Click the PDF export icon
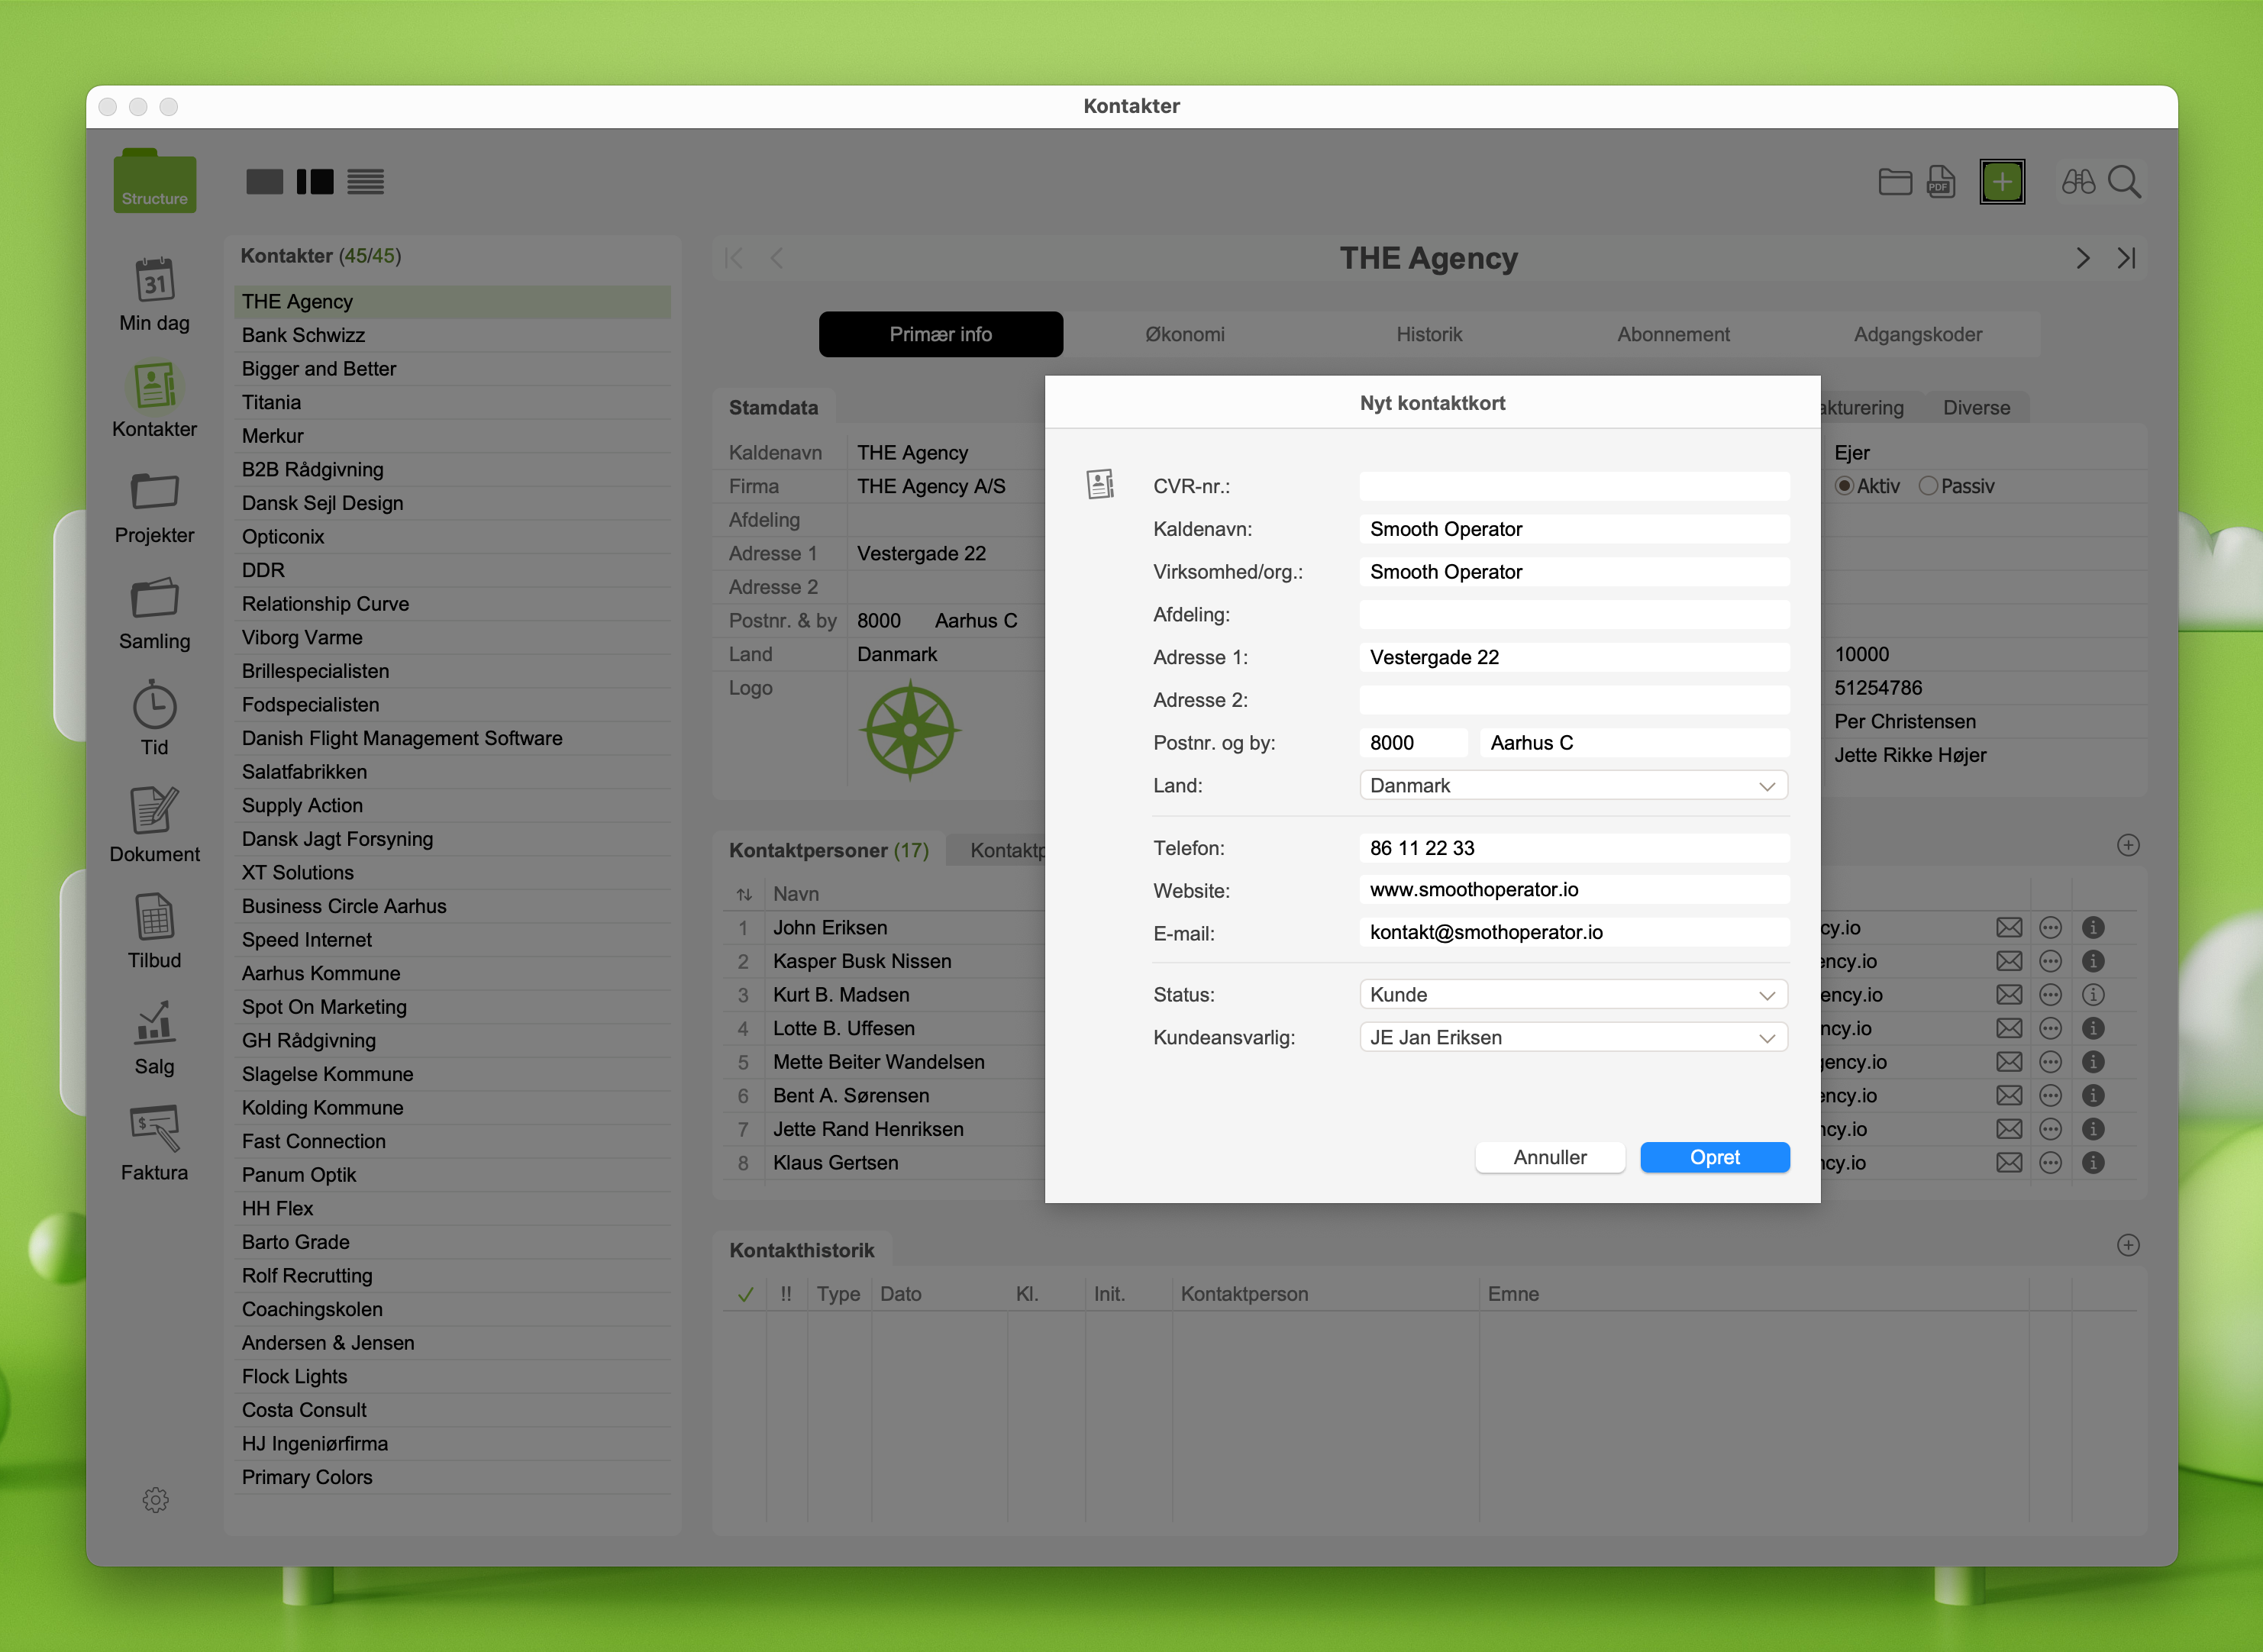The width and height of the screenshot is (2263, 1652). 1940,182
